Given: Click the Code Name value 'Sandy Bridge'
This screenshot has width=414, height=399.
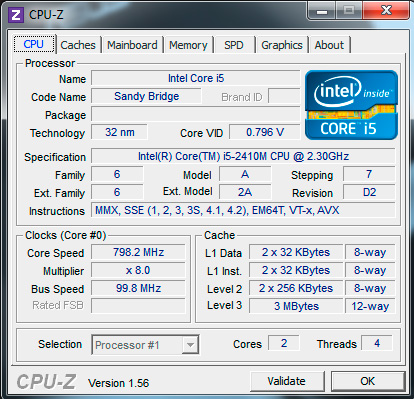Looking at the screenshot, I should (146, 96).
